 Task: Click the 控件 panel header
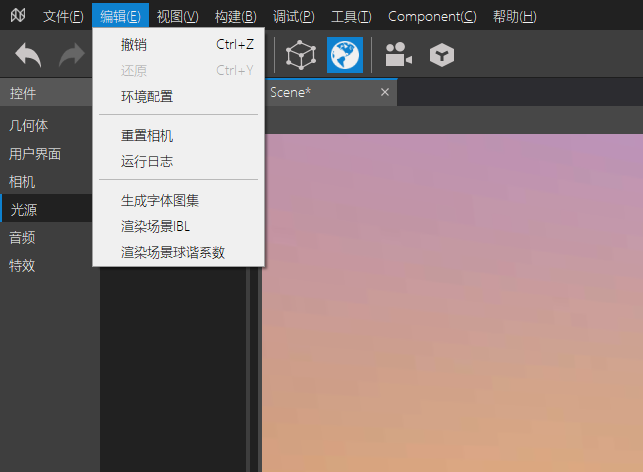pos(46,93)
